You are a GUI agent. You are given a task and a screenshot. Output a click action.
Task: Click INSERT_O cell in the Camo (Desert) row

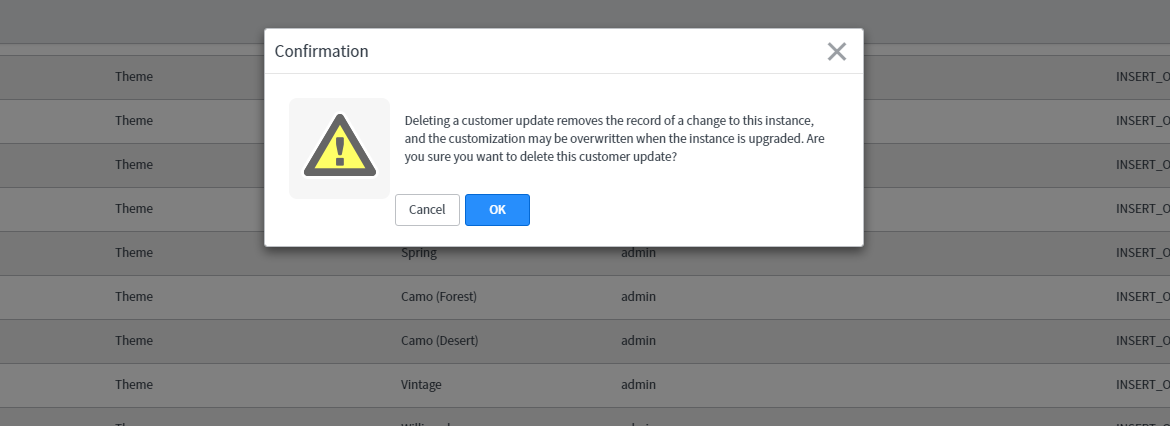(x=1142, y=341)
